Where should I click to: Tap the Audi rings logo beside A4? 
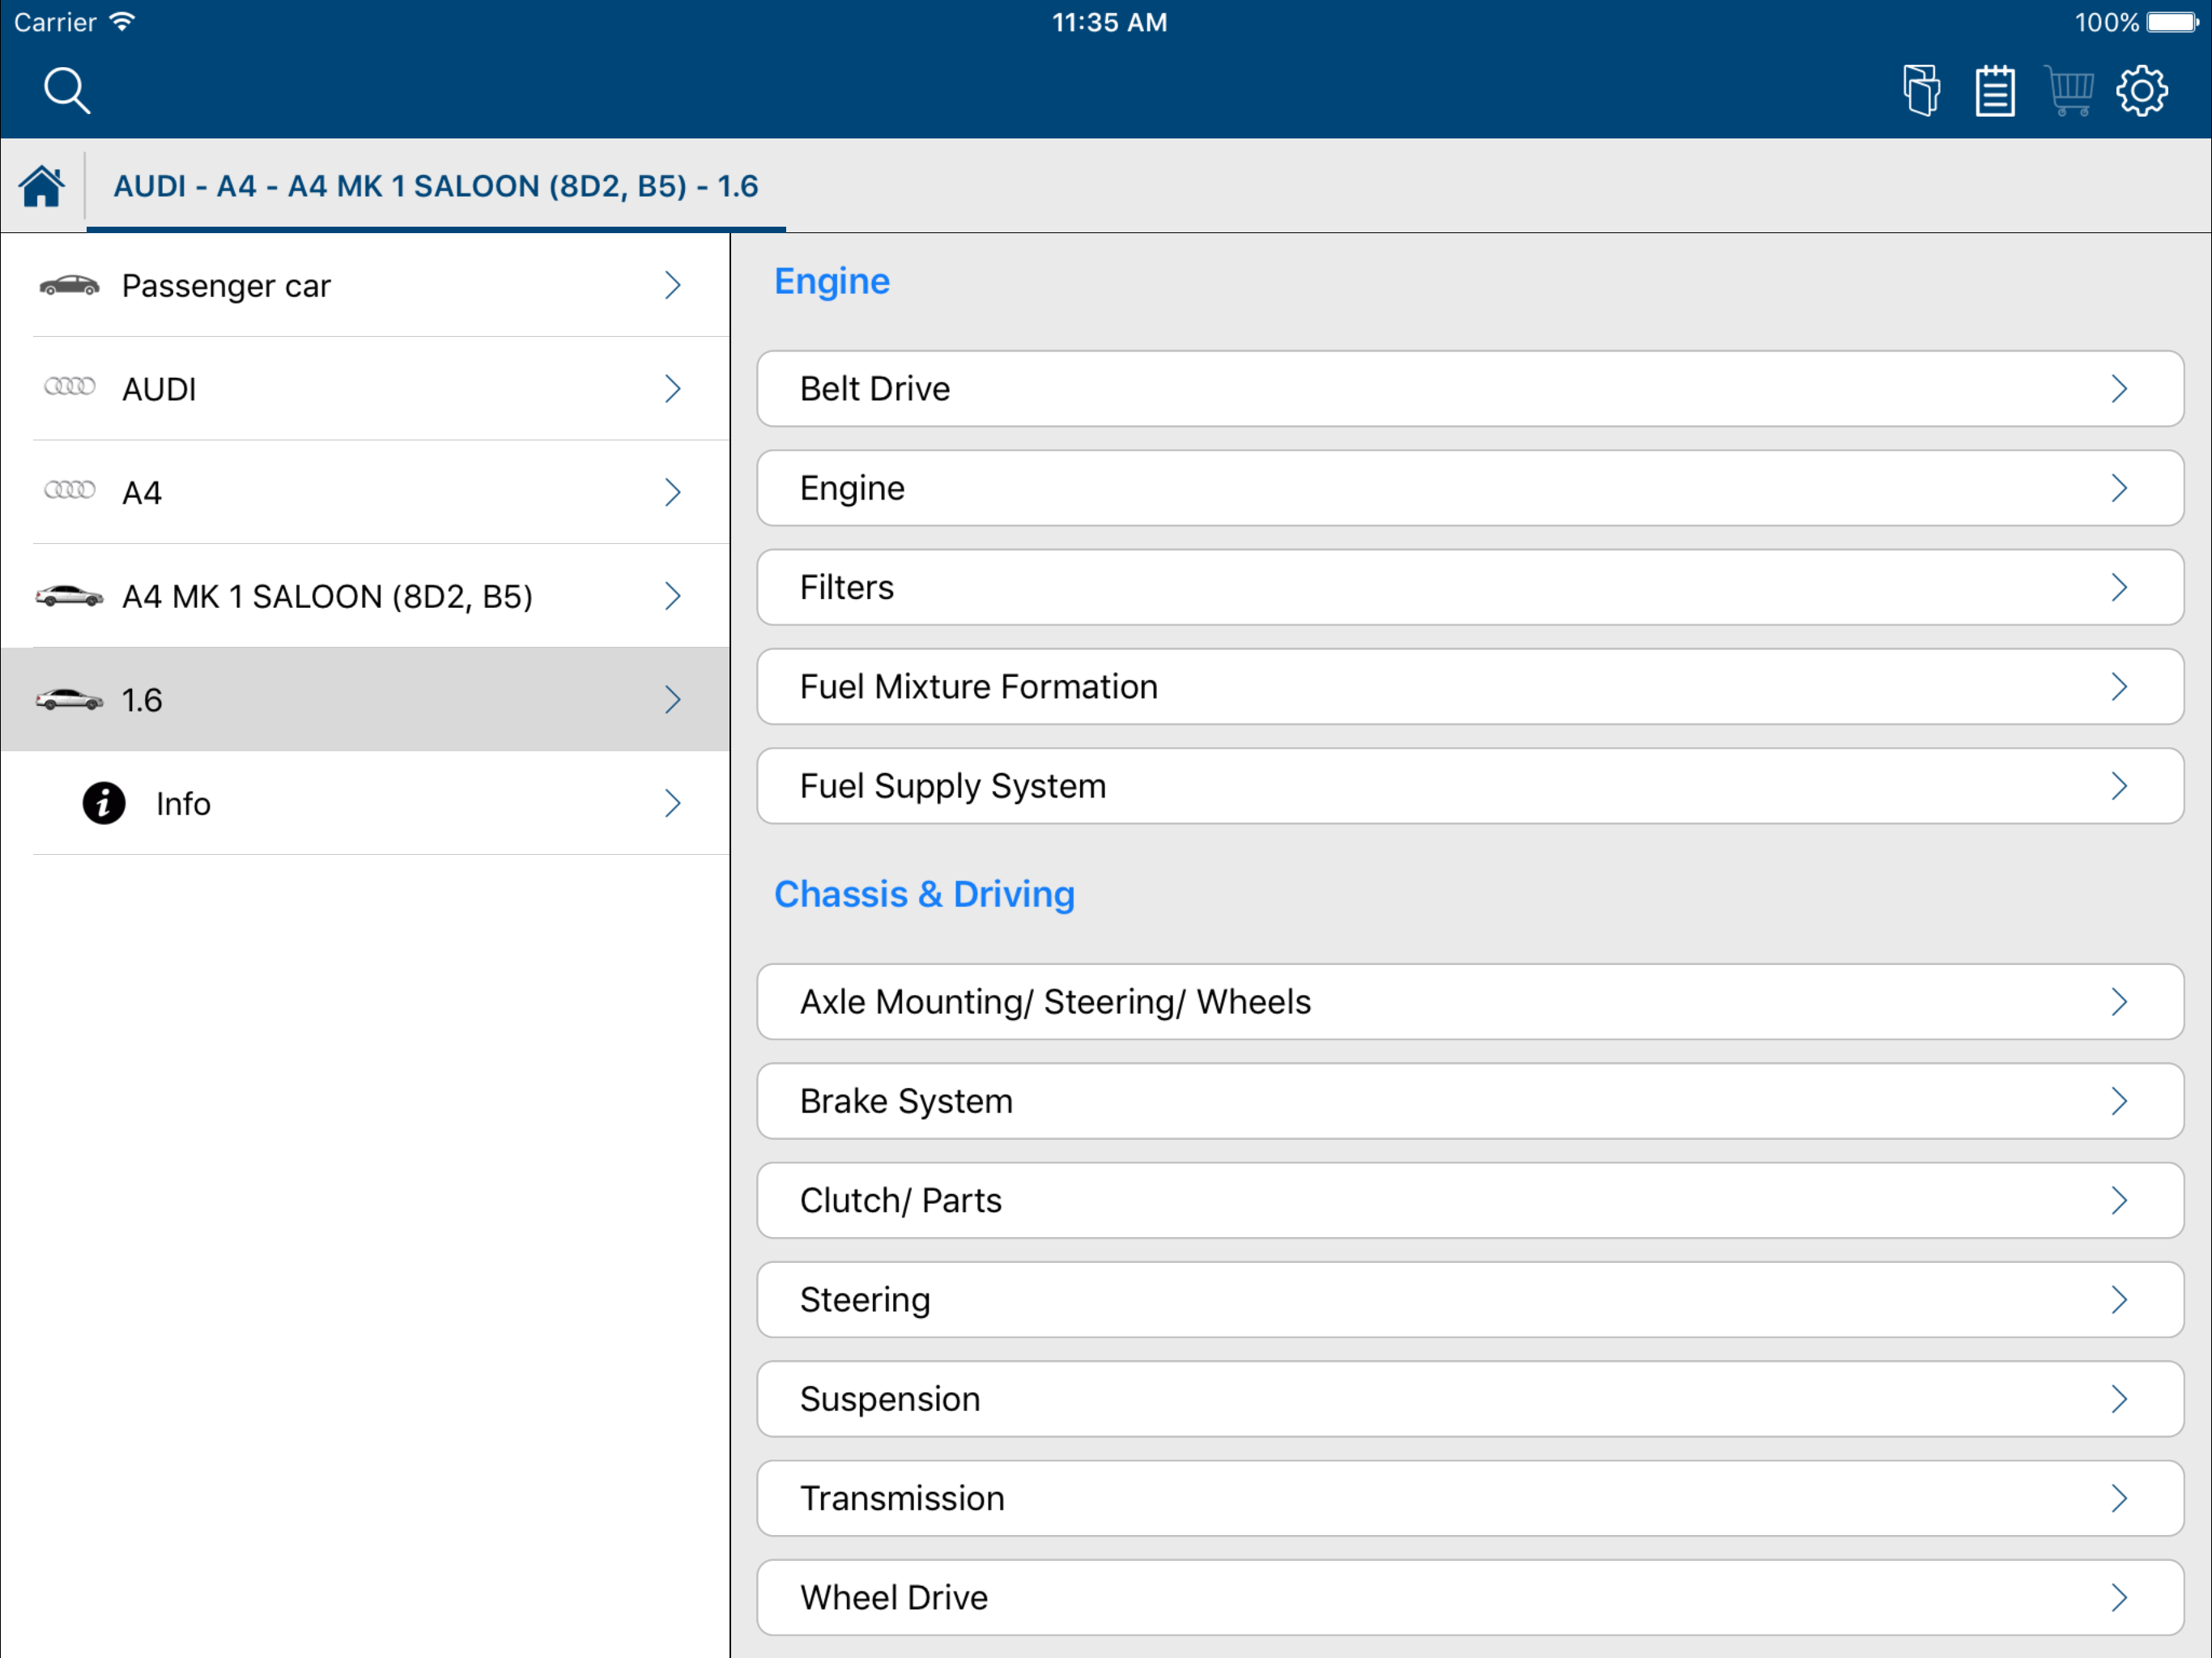click(70, 489)
